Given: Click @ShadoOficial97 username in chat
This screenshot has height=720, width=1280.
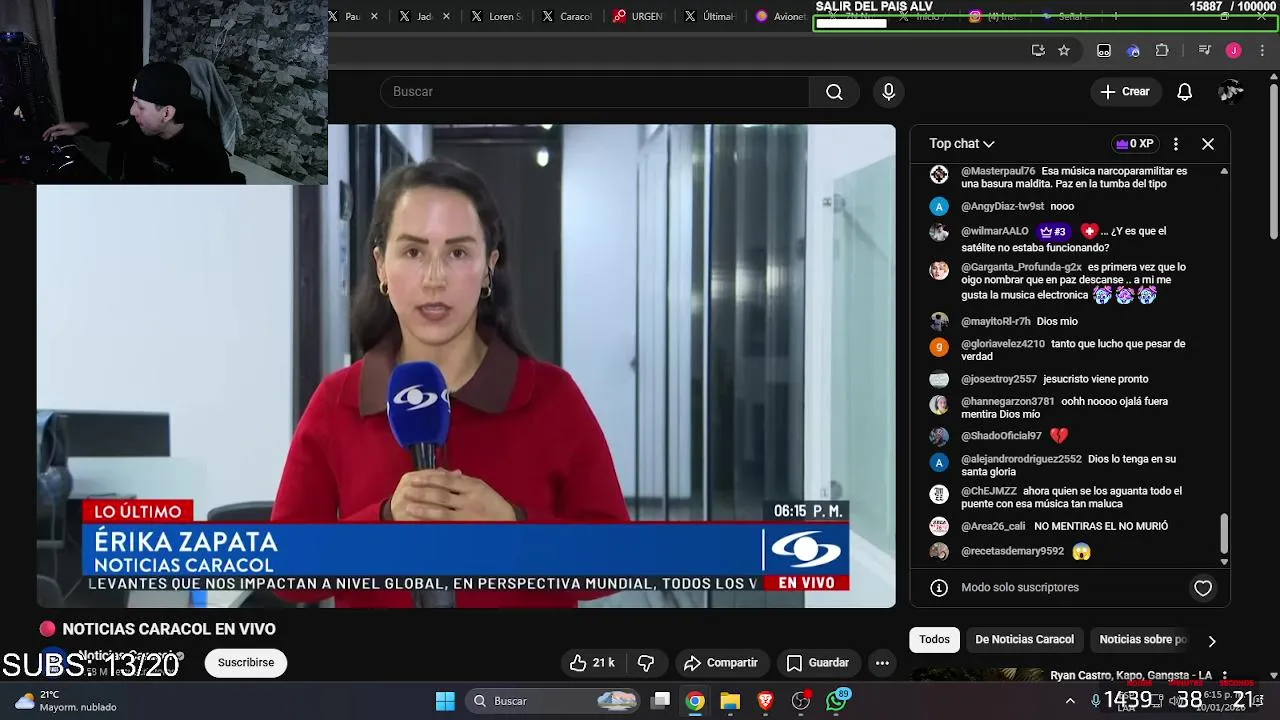Looking at the screenshot, I should (x=1001, y=436).
